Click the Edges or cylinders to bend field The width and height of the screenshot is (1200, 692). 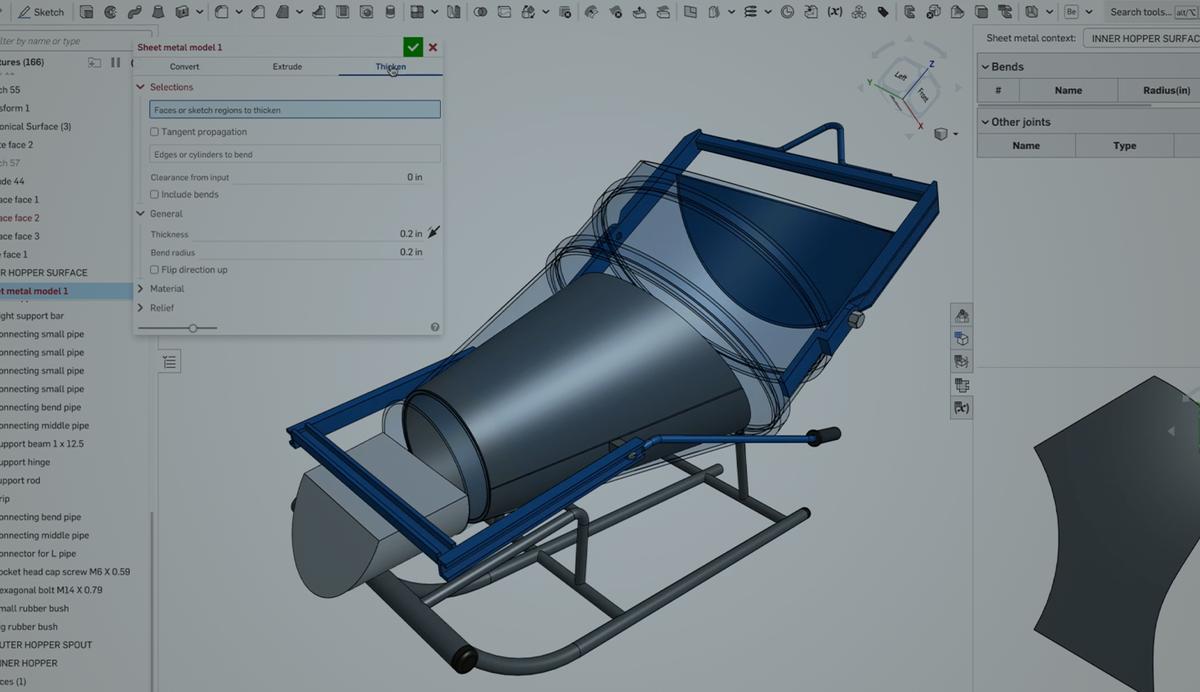pos(294,153)
